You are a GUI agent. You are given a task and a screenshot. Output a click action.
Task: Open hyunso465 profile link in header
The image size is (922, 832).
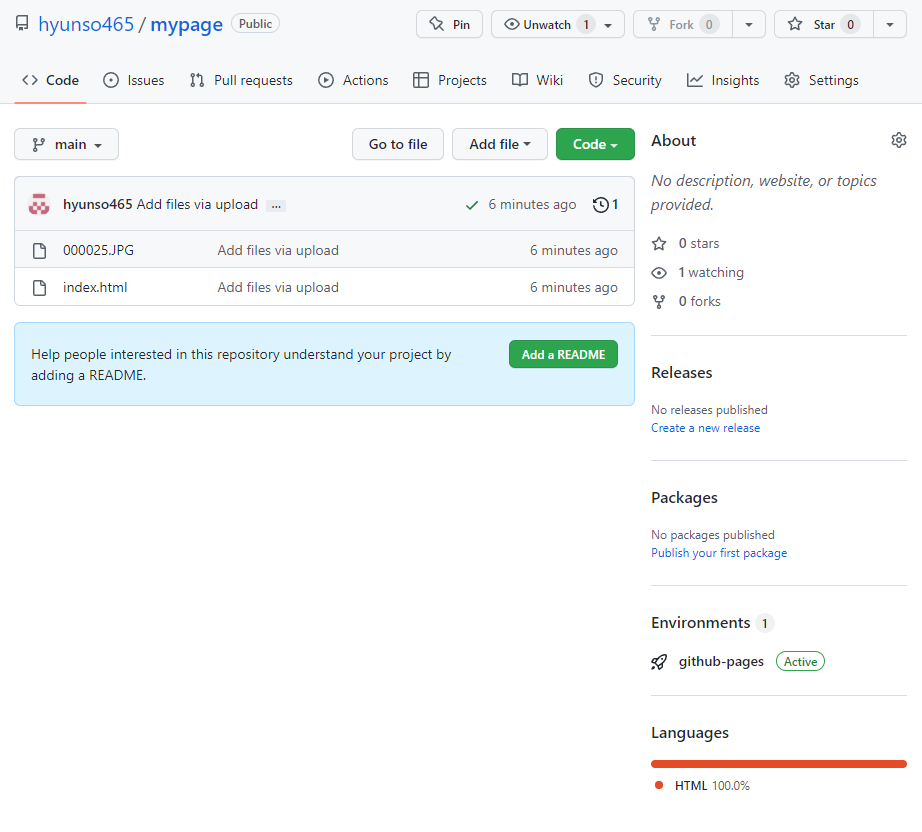tap(86, 25)
